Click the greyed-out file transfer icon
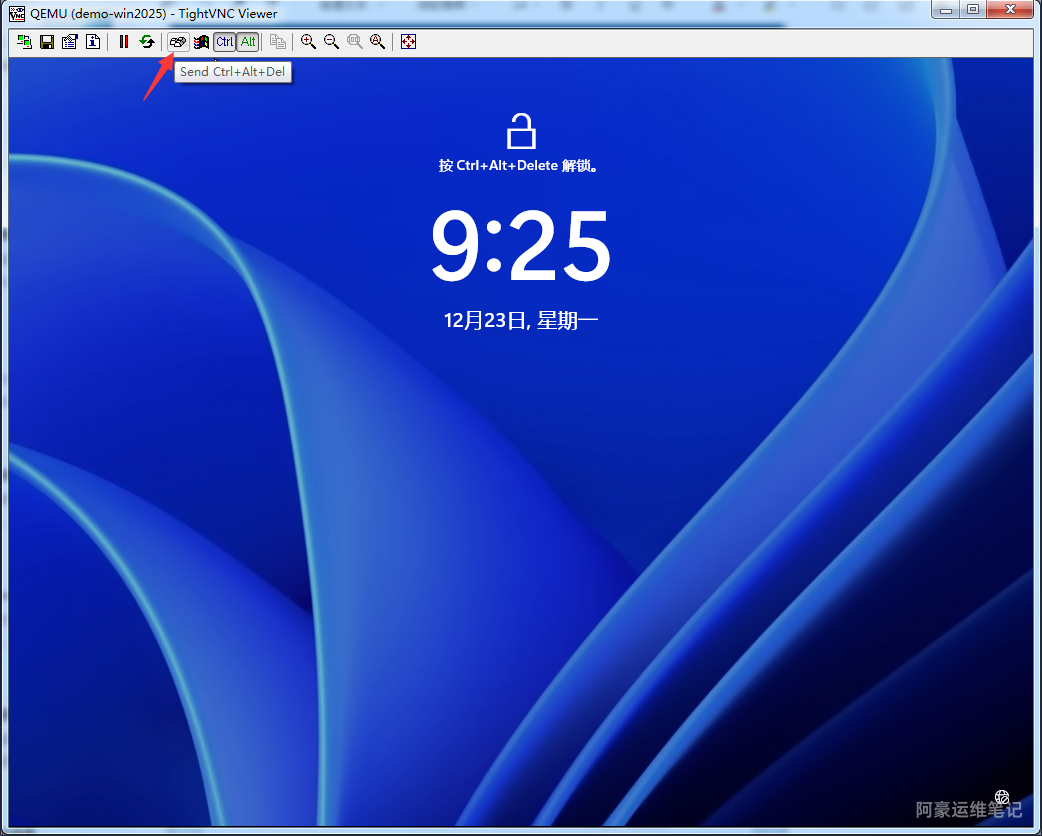Screen dimensions: 1042x836 tap(277, 42)
